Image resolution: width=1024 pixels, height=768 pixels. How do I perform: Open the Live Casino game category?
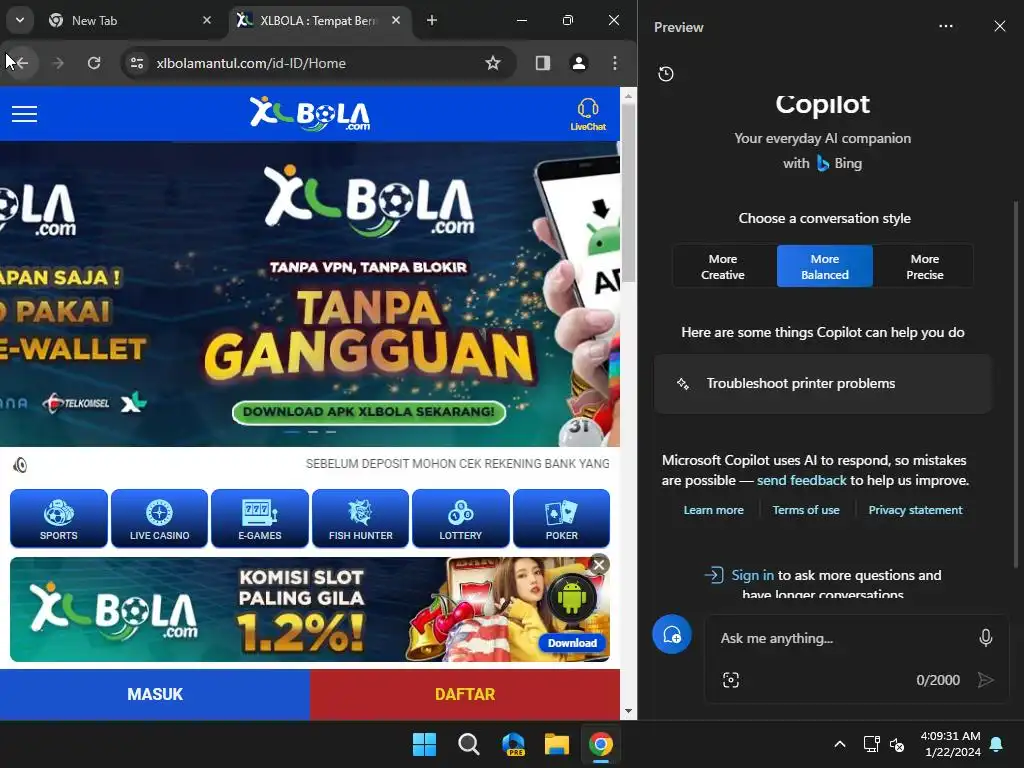point(159,518)
